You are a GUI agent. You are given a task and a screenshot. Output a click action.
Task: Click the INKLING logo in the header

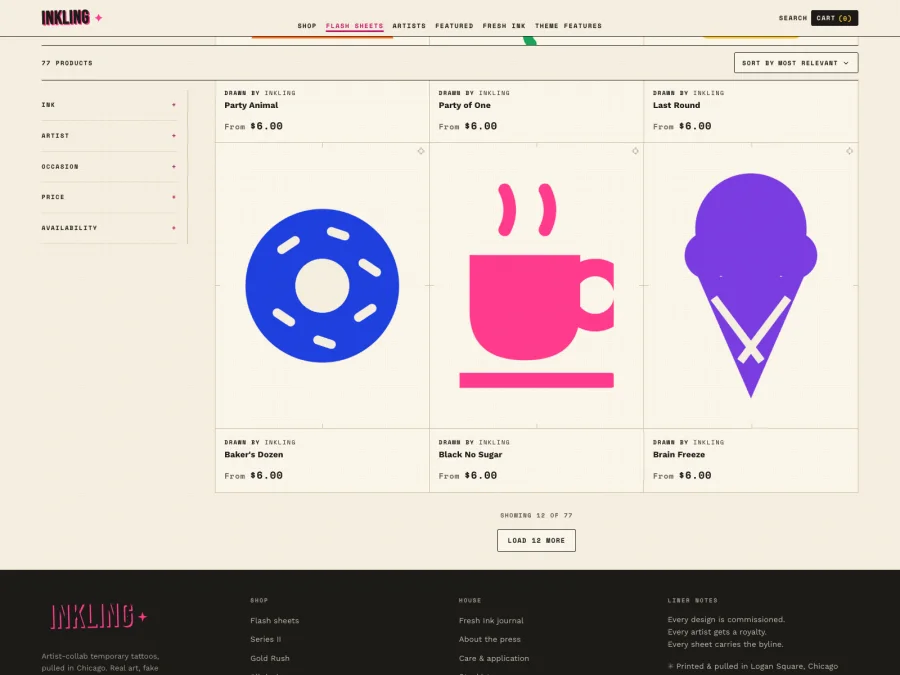tap(65, 18)
